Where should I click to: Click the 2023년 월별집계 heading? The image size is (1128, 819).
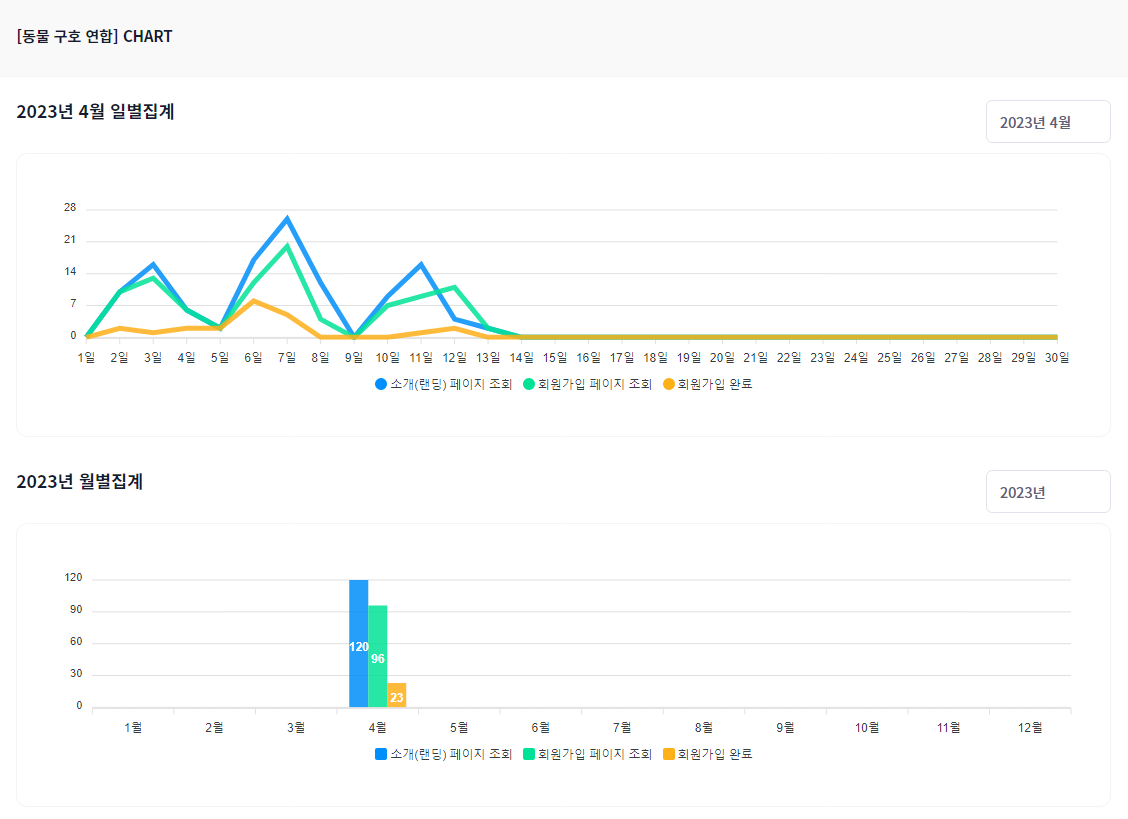pos(80,482)
